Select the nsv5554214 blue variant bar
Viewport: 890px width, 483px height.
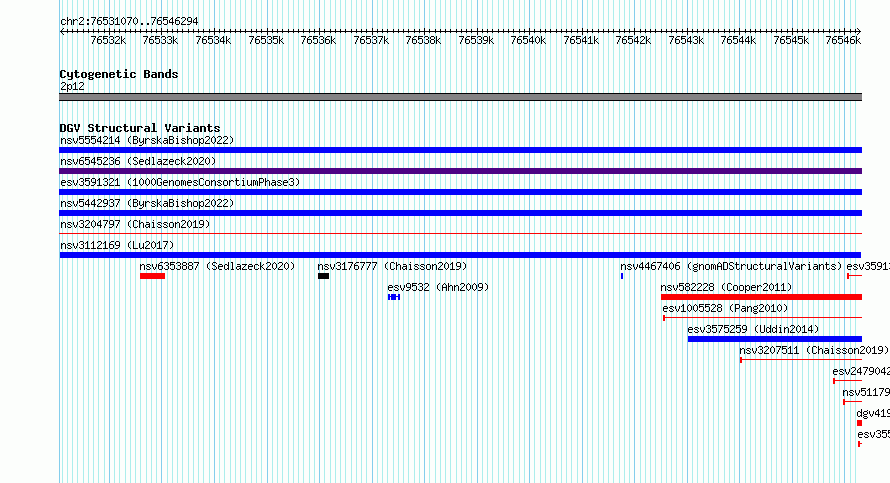(460, 150)
